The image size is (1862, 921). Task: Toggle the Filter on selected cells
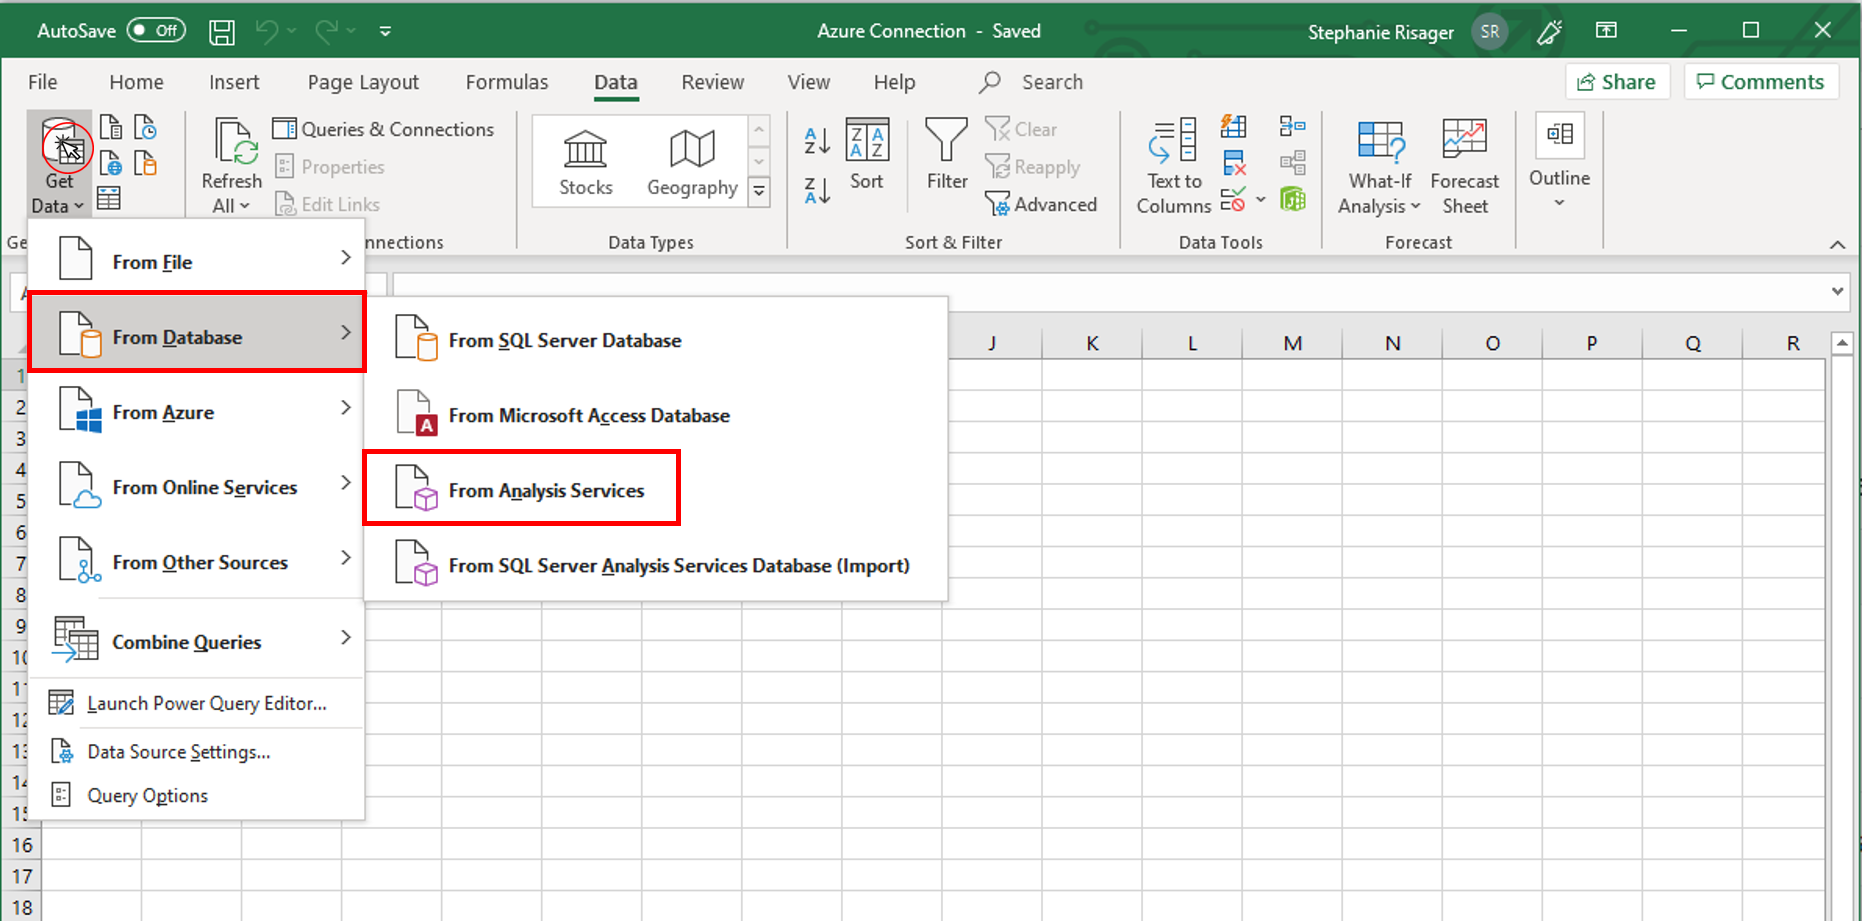click(946, 155)
